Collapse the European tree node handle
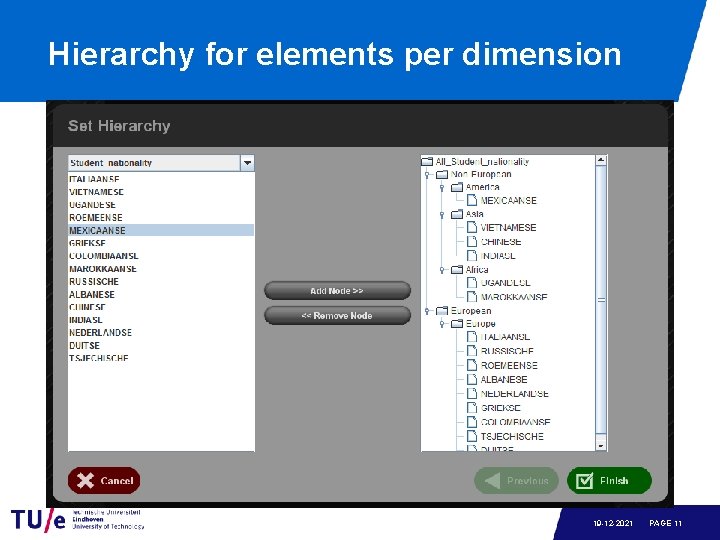 click(x=427, y=311)
